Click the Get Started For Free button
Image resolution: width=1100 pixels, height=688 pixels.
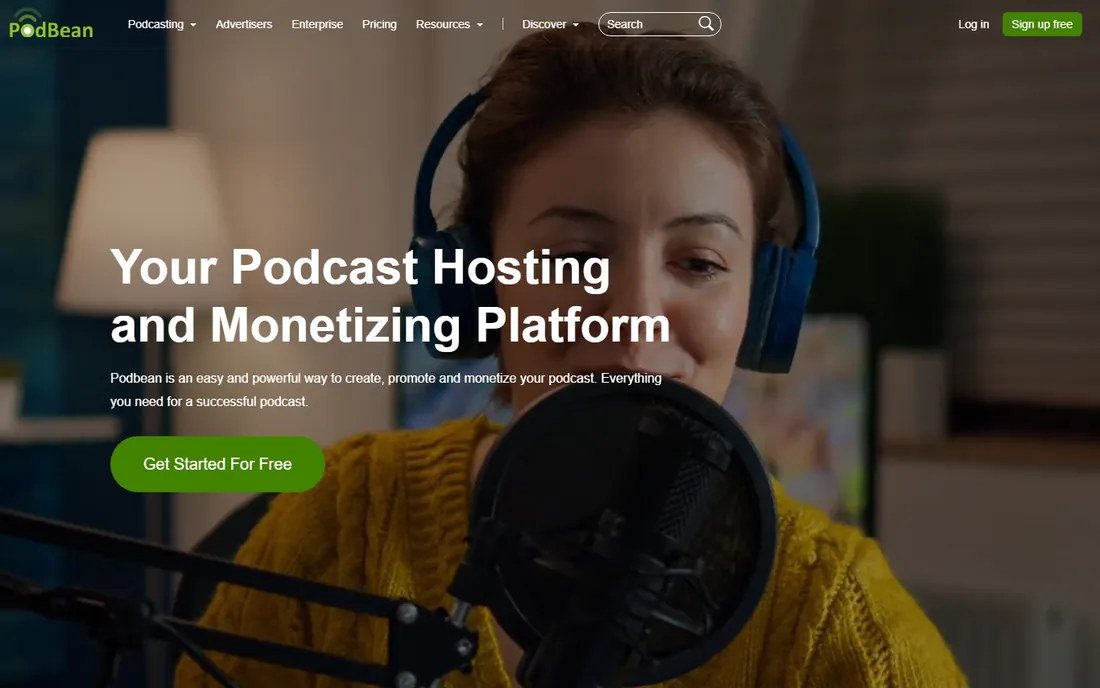click(217, 464)
